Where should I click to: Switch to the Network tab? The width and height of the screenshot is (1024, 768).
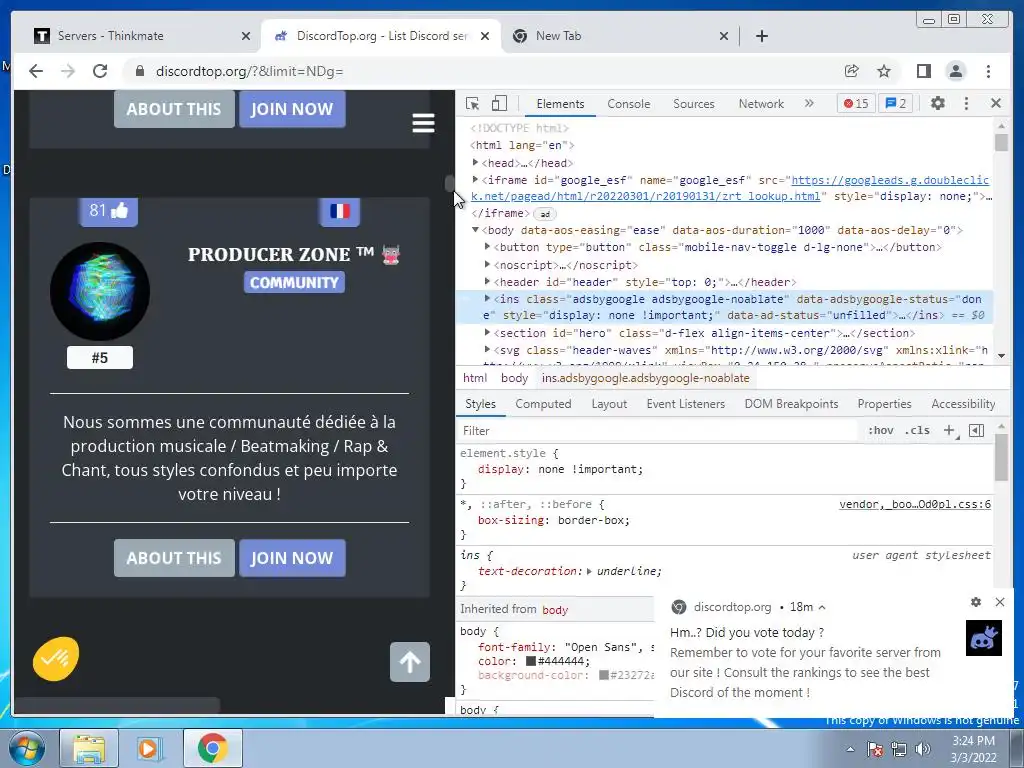(x=761, y=104)
